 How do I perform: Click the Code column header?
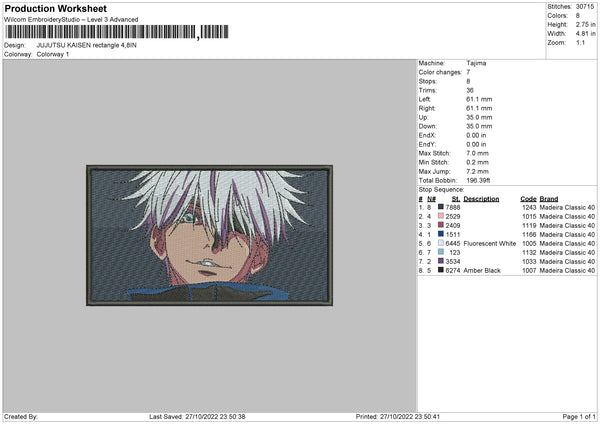click(528, 198)
